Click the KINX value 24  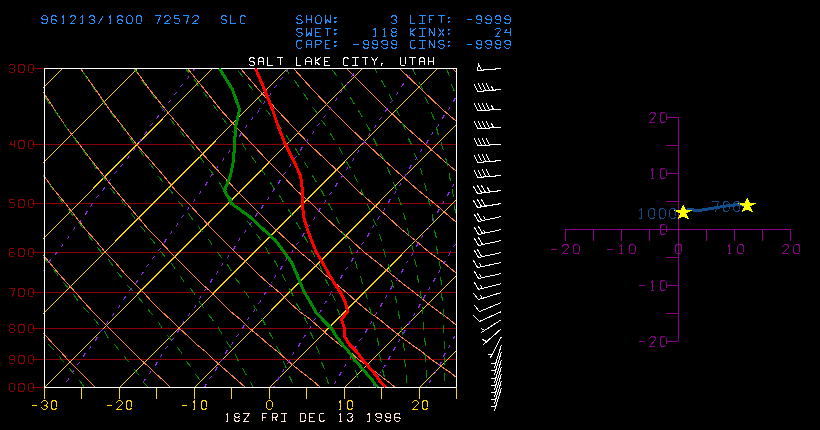pos(503,32)
